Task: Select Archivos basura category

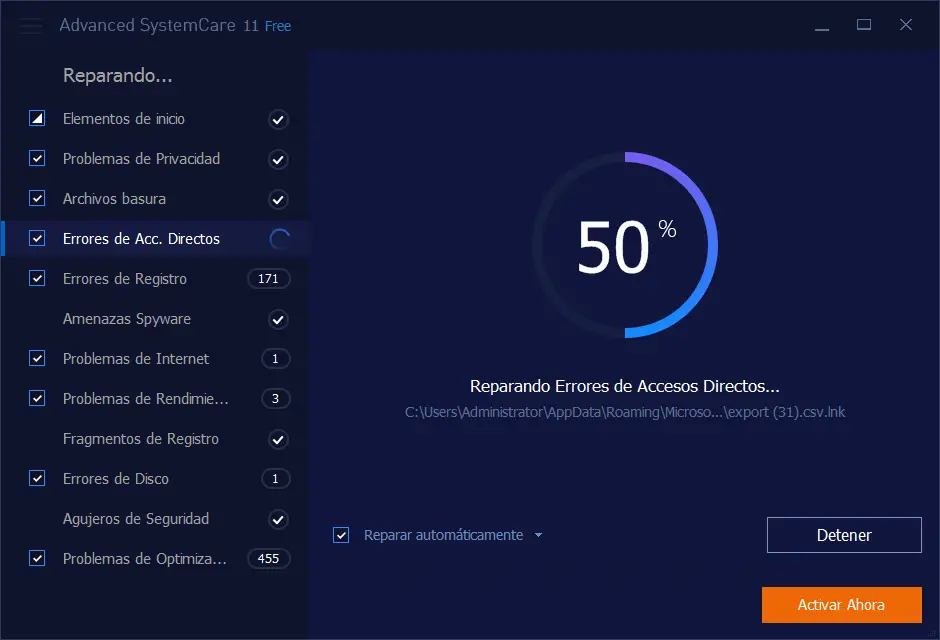Action: tap(155, 199)
